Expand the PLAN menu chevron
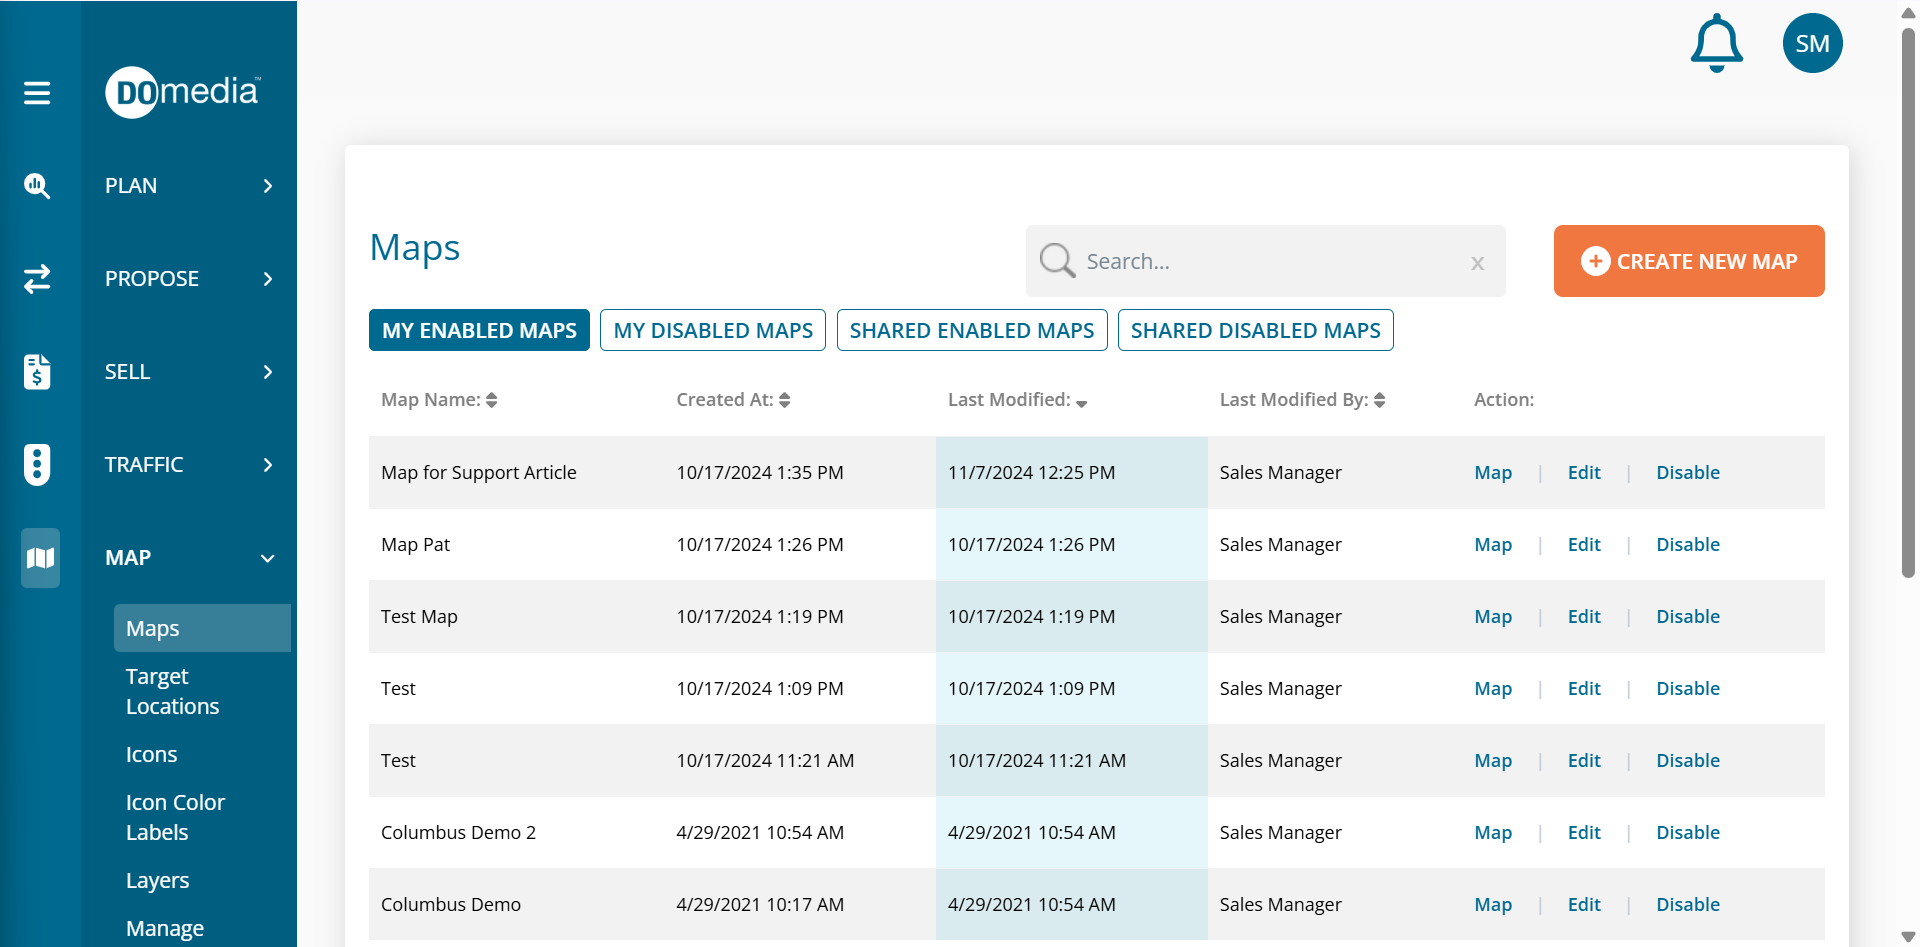The width and height of the screenshot is (1920, 947). (267, 186)
